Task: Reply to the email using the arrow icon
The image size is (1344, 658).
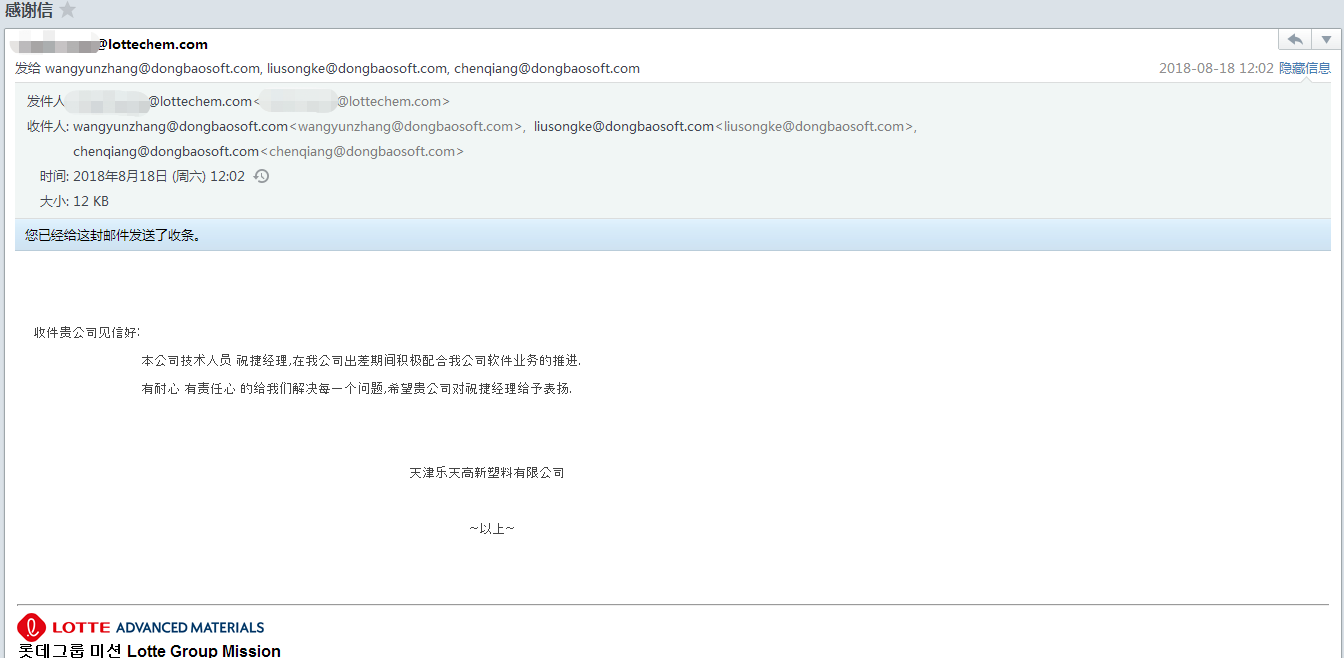Action: click(1295, 38)
